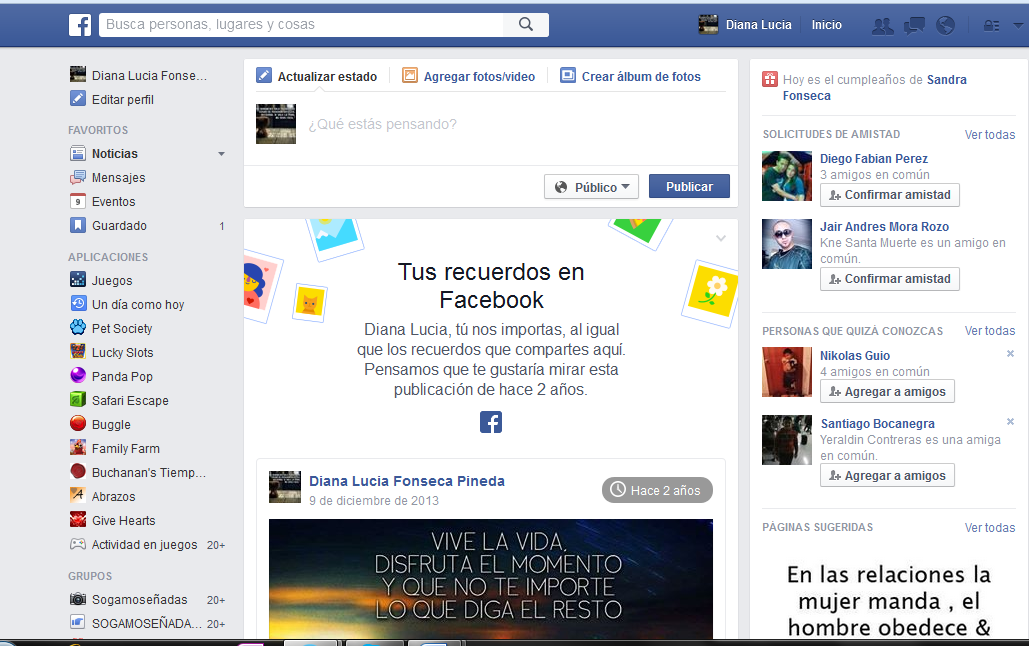Dismiss Santiago Bocanegra suggestion
This screenshot has width=1029, height=646.
point(1010,421)
